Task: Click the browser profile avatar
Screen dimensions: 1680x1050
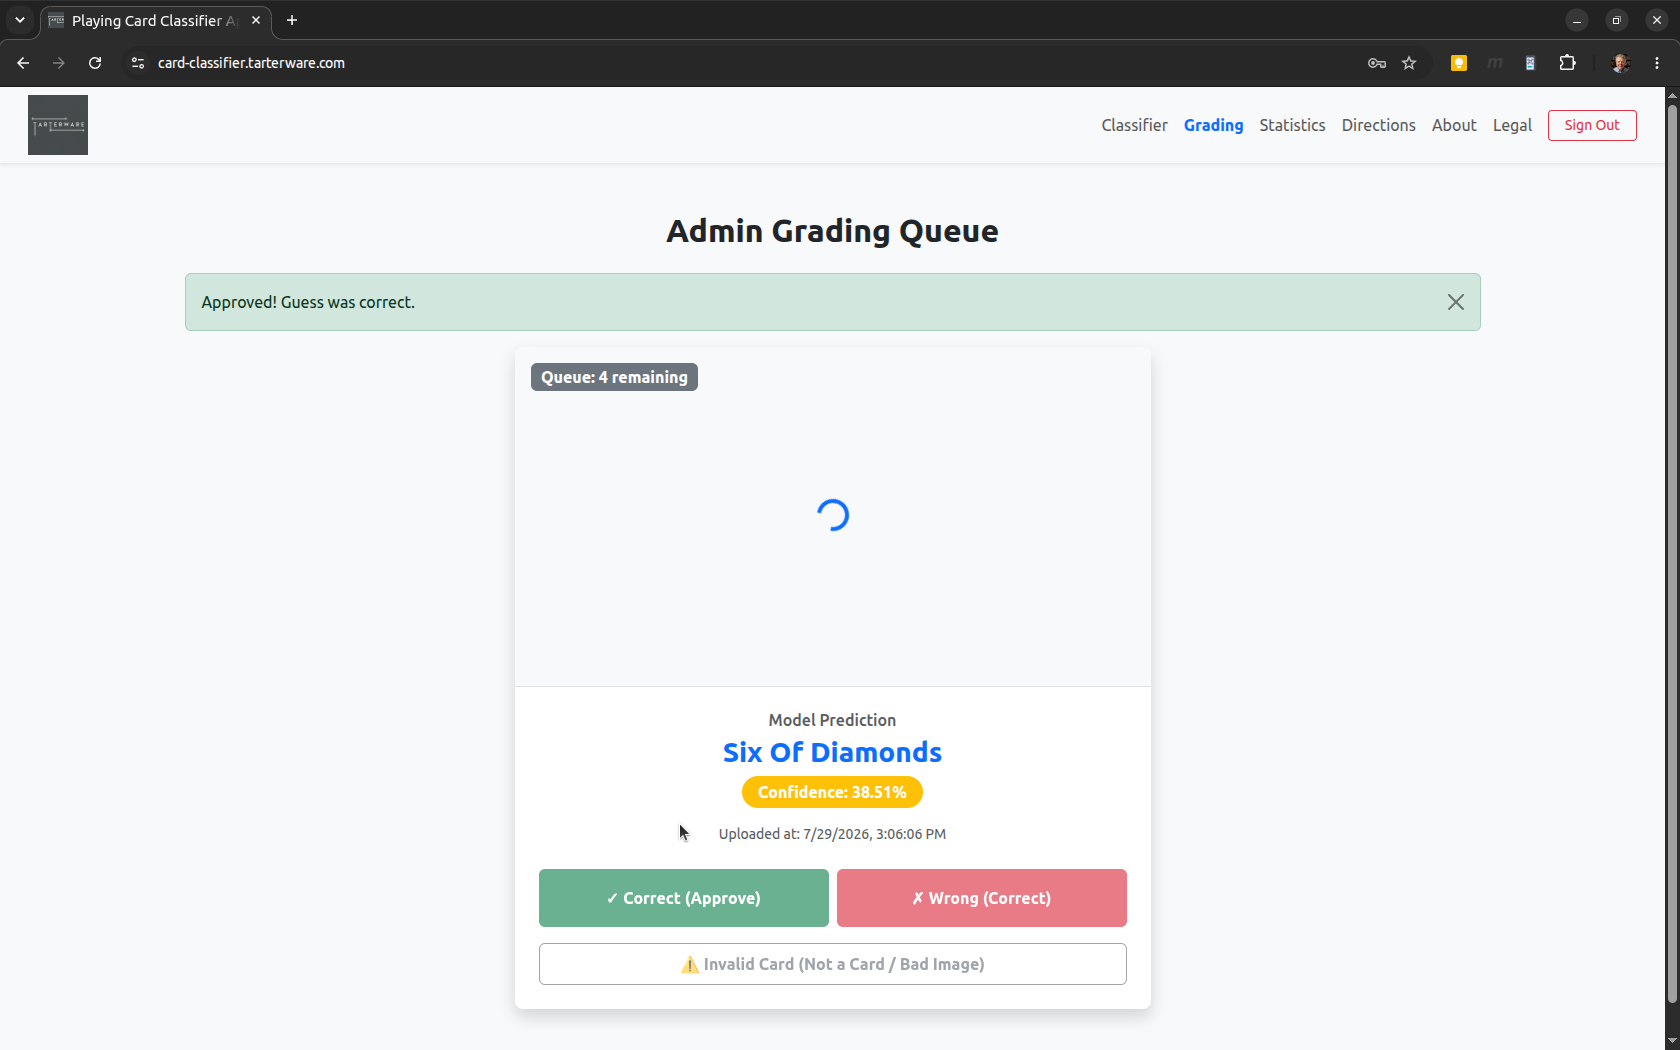Action: click(1621, 63)
